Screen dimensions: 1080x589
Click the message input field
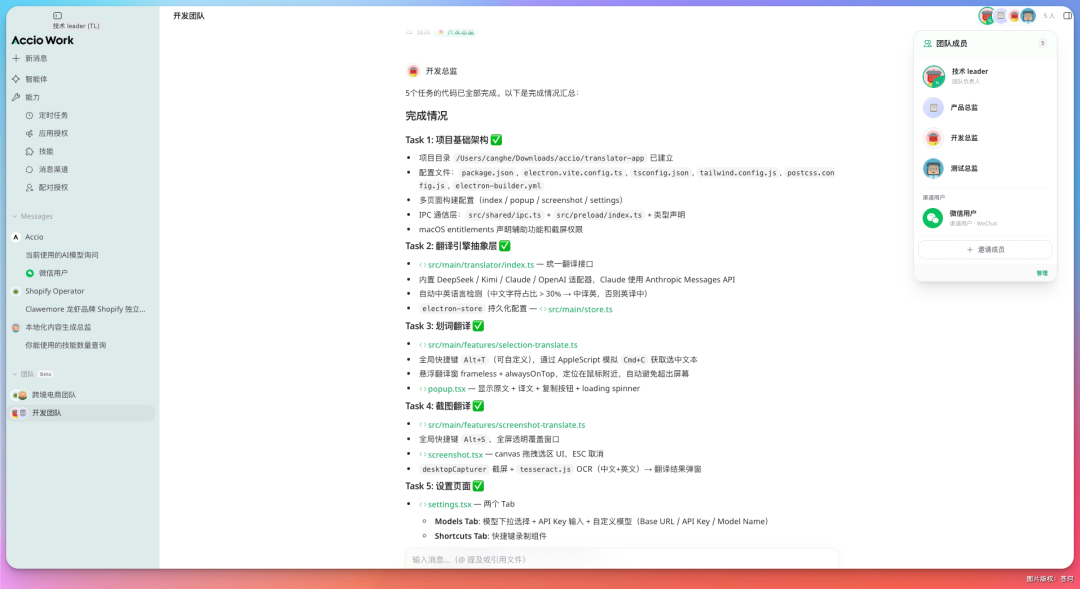coord(620,560)
